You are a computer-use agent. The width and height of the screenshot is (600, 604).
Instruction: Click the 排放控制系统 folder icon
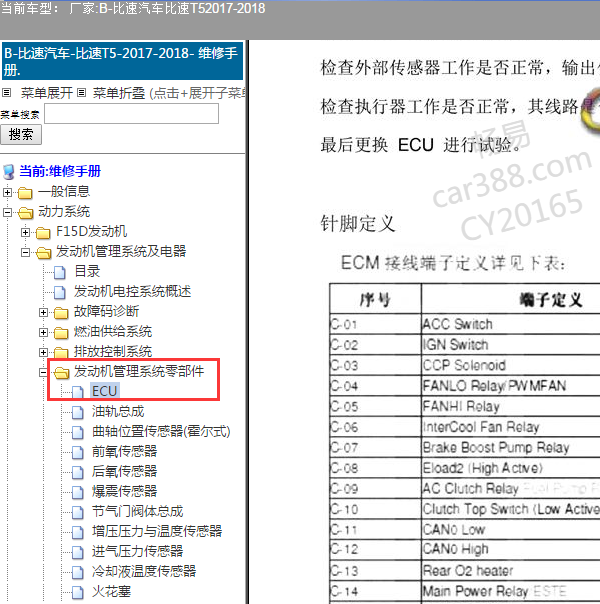pos(61,352)
